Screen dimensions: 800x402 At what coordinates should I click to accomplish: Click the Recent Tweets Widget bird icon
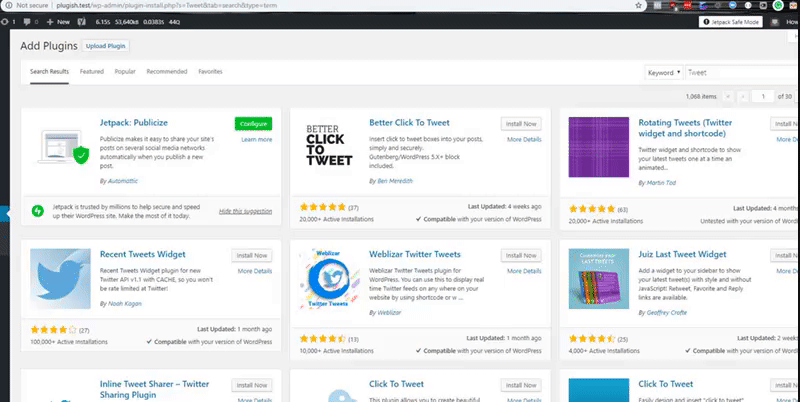point(60,279)
